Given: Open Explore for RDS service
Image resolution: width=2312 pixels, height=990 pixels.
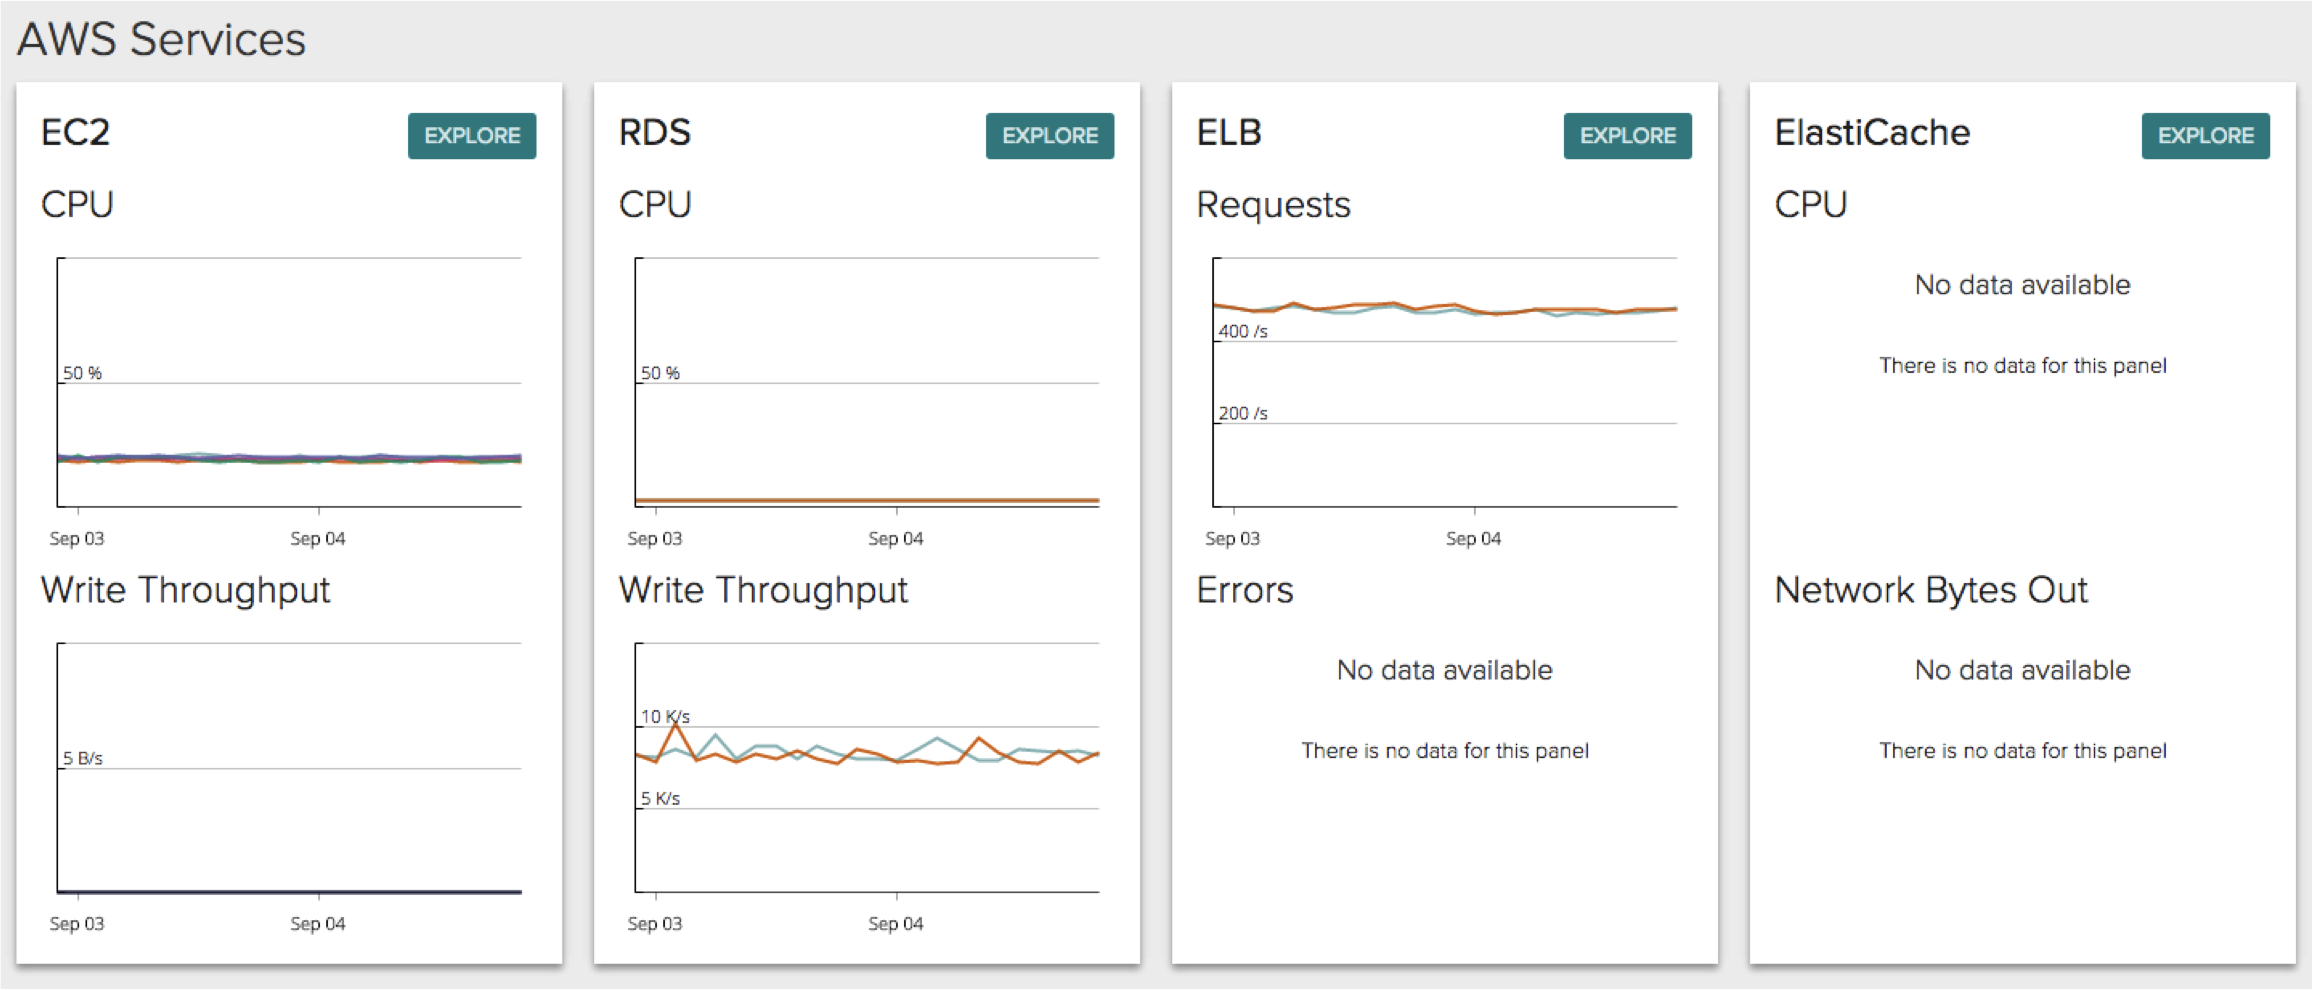Looking at the screenshot, I should [x=1050, y=136].
